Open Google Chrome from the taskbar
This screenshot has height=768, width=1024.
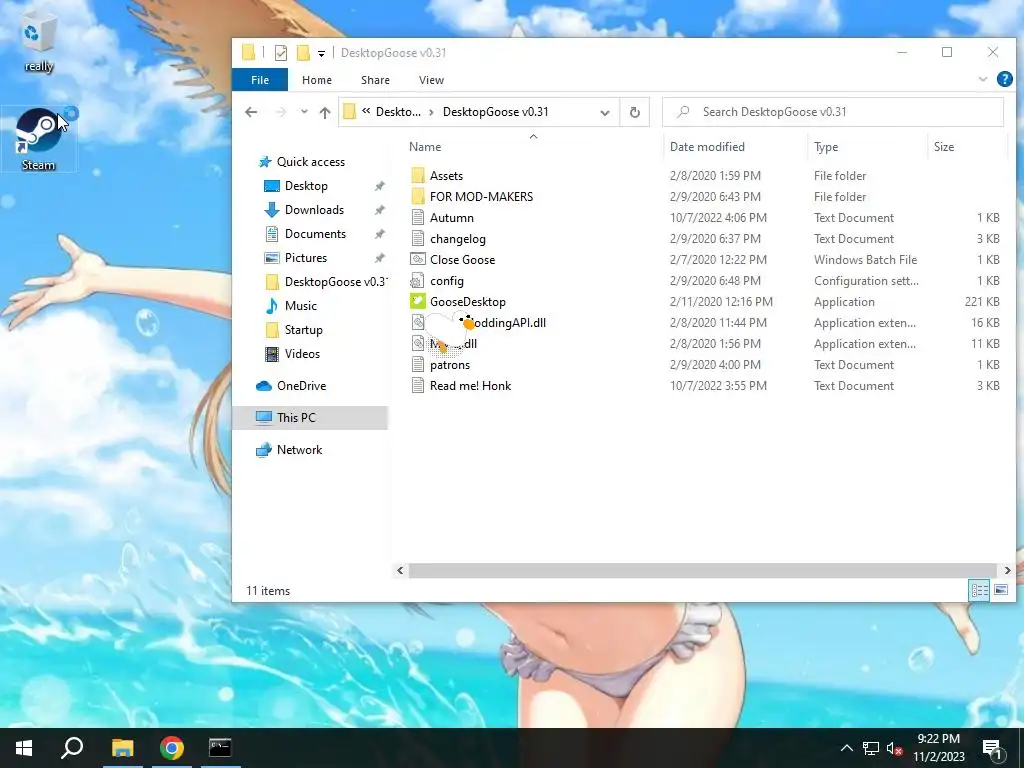(172, 748)
